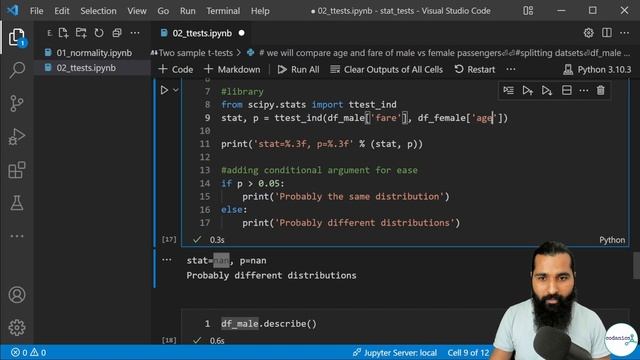This screenshot has height=360, width=640.
Task: Delete the cell with trash icon
Action: pyautogui.click(x=600, y=90)
